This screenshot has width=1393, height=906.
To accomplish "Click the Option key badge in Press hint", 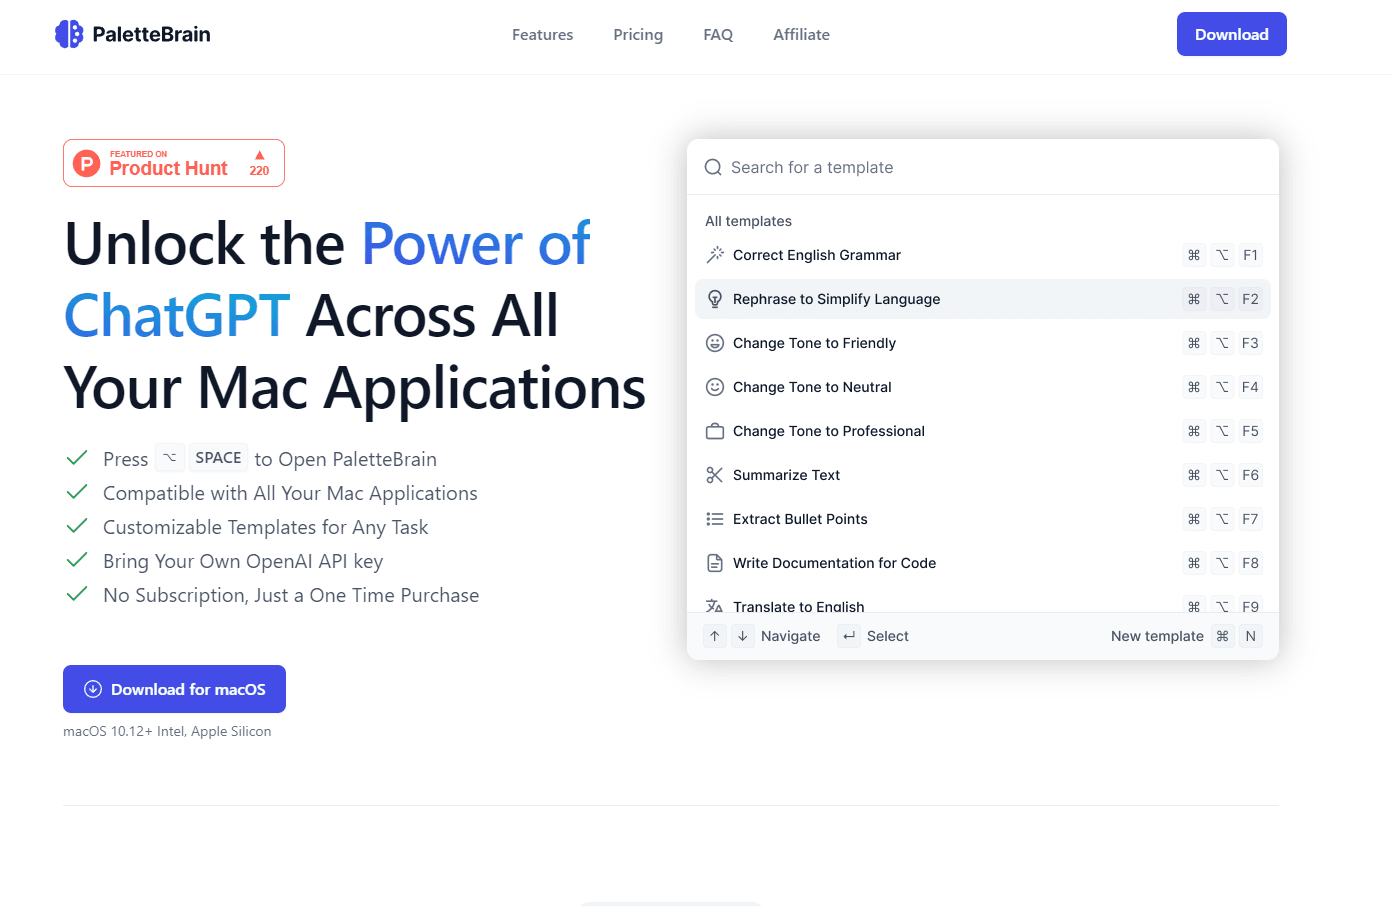I will click(x=170, y=458).
